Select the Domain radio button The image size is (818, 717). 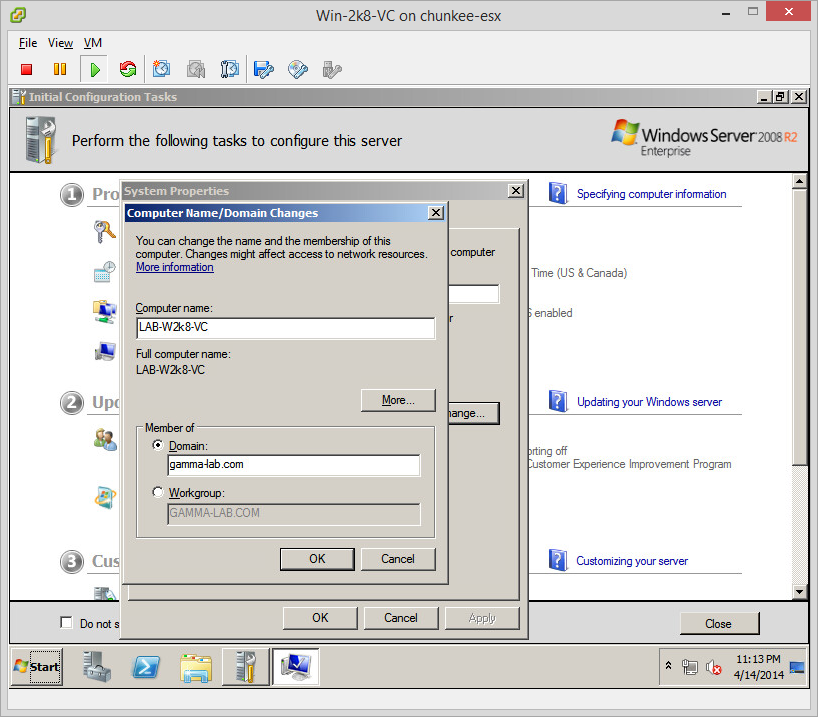[x=158, y=445]
